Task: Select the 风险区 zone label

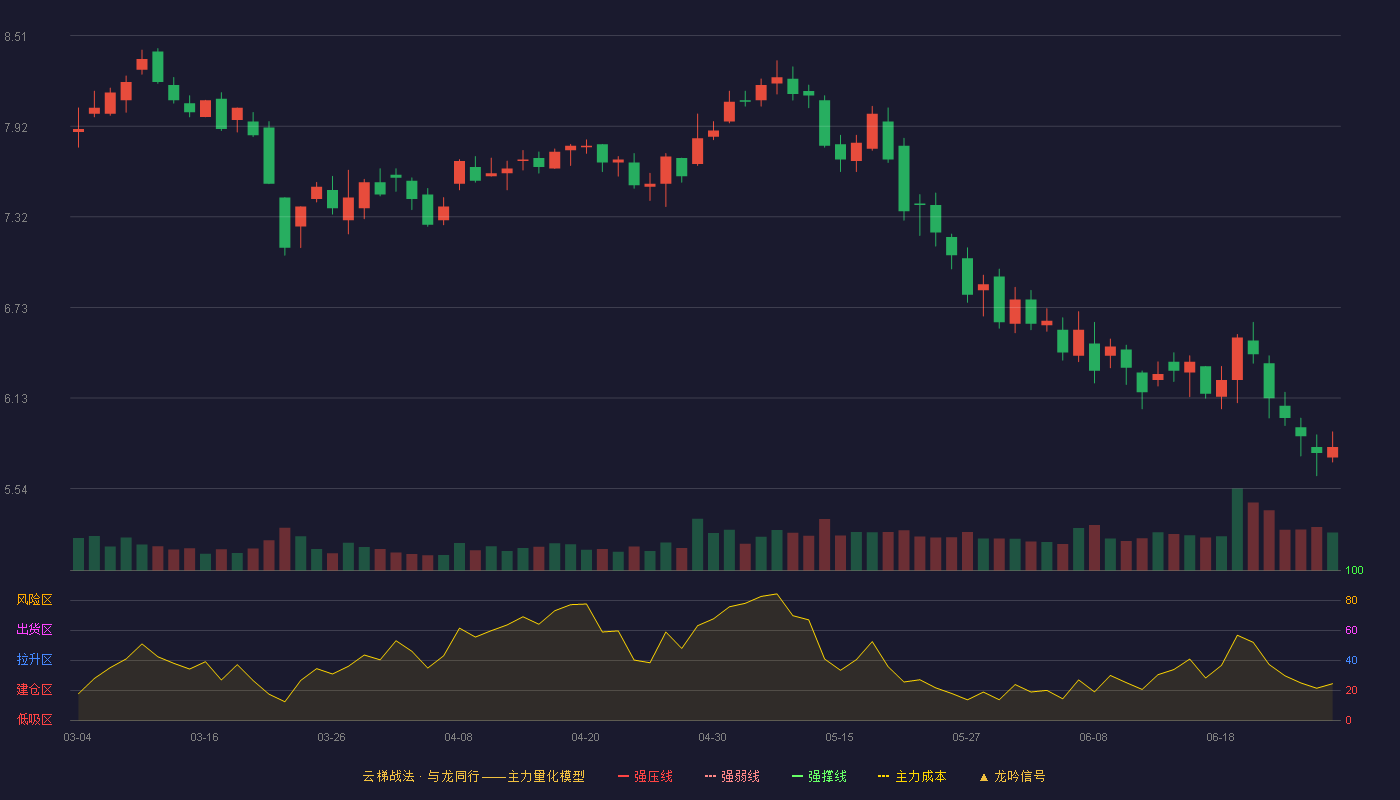Action: [34, 600]
